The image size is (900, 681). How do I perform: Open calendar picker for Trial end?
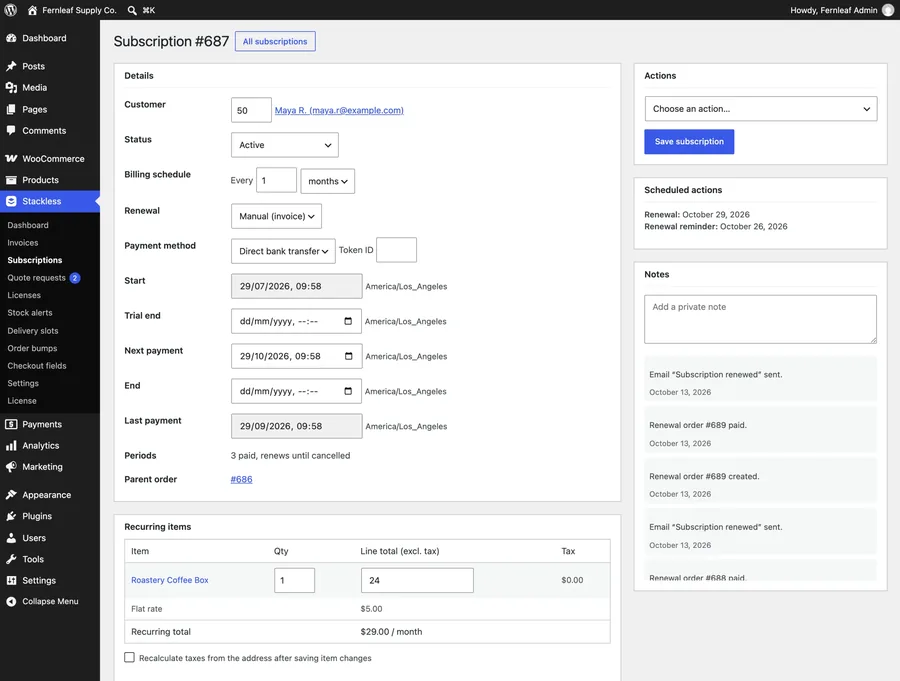pyautogui.click(x=348, y=321)
